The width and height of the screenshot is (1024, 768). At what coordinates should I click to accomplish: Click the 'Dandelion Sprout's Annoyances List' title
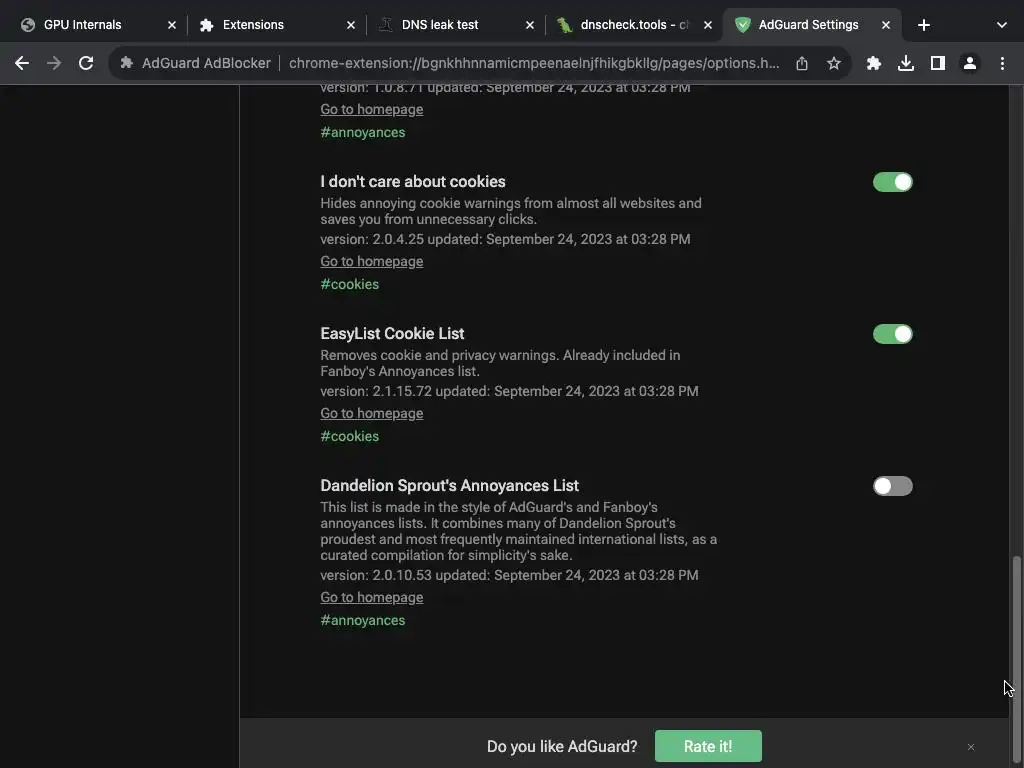pyautogui.click(x=449, y=486)
